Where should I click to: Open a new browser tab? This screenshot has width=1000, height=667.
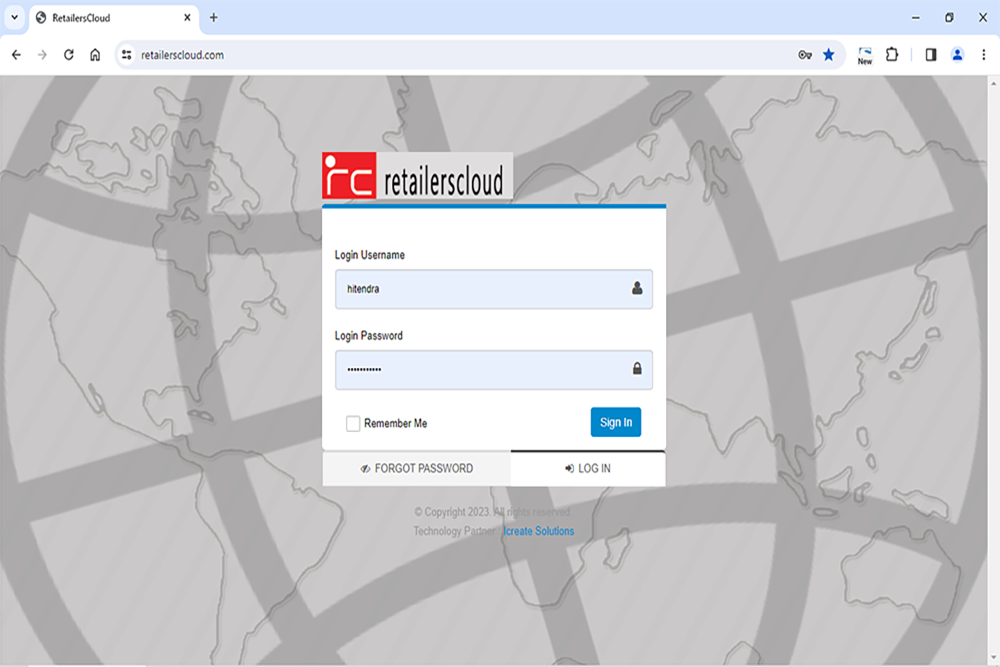[213, 17]
